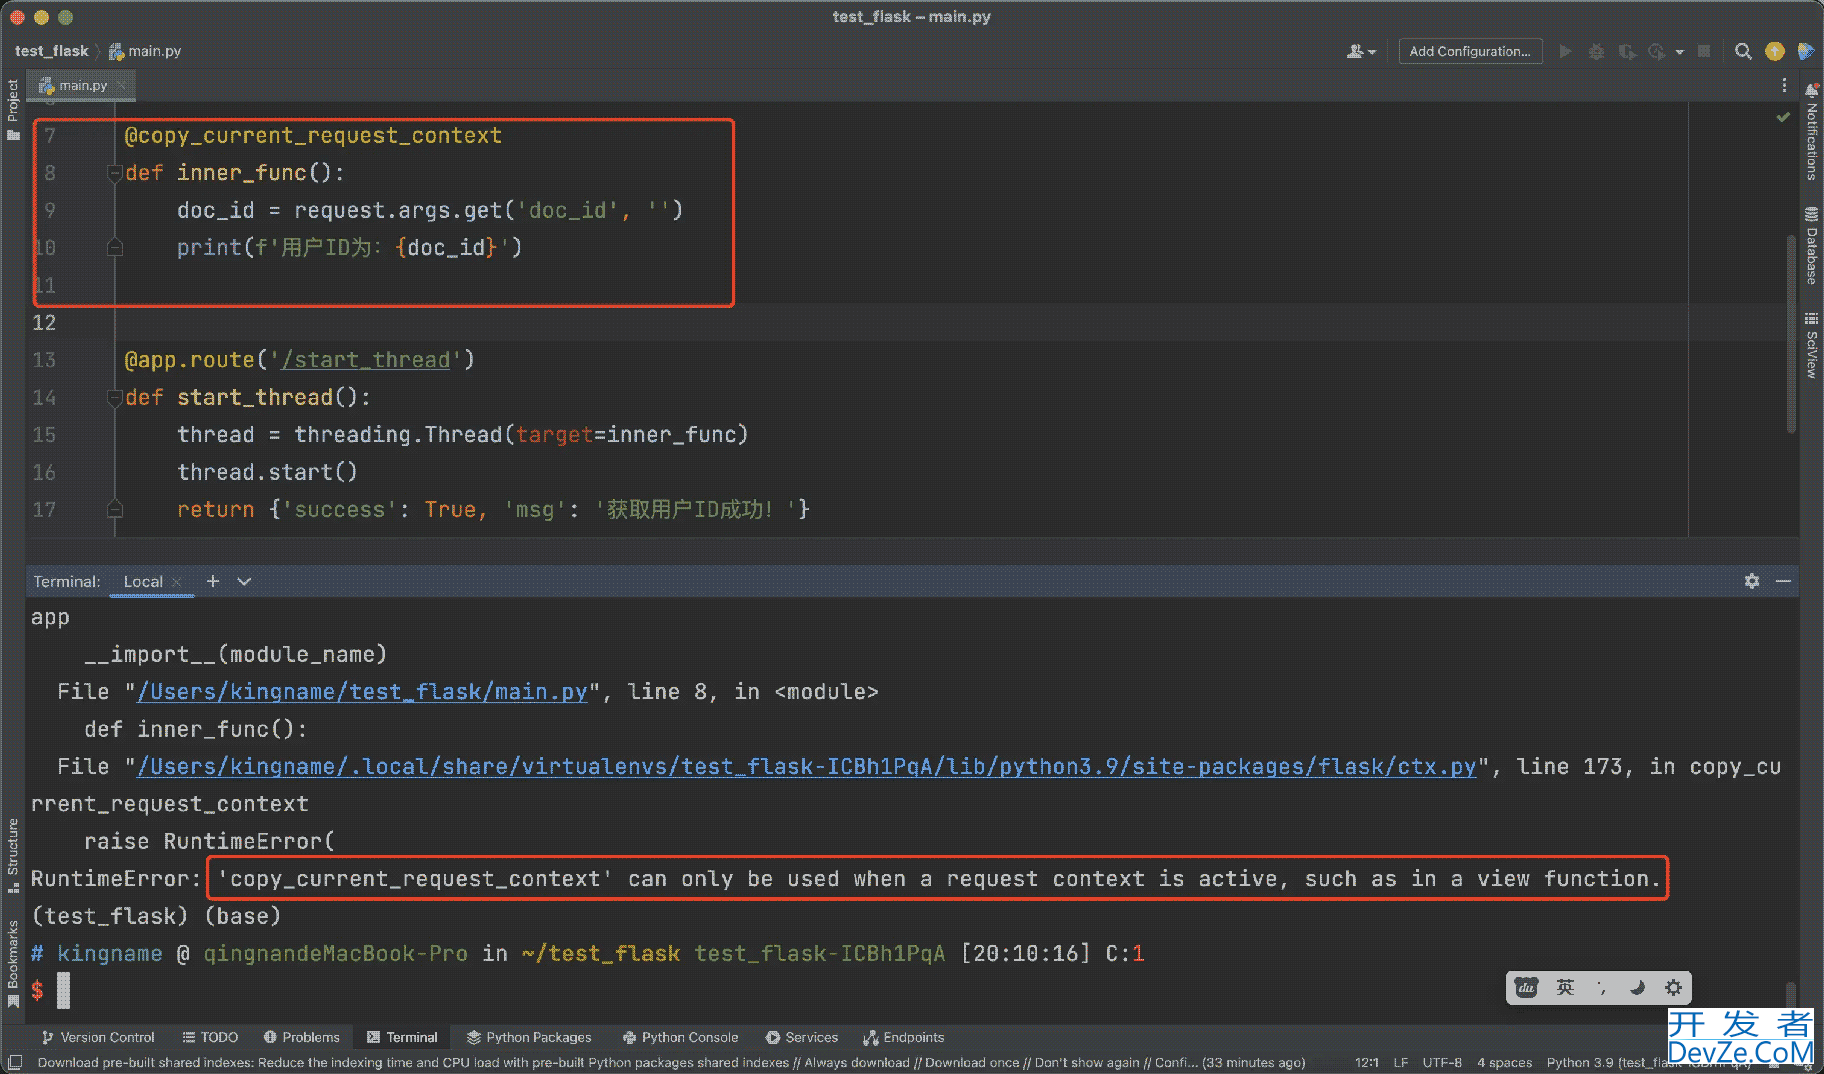The width and height of the screenshot is (1824, 1074).
Task: Click the green inspection checkmark widget
Action: coord(1783,118)
